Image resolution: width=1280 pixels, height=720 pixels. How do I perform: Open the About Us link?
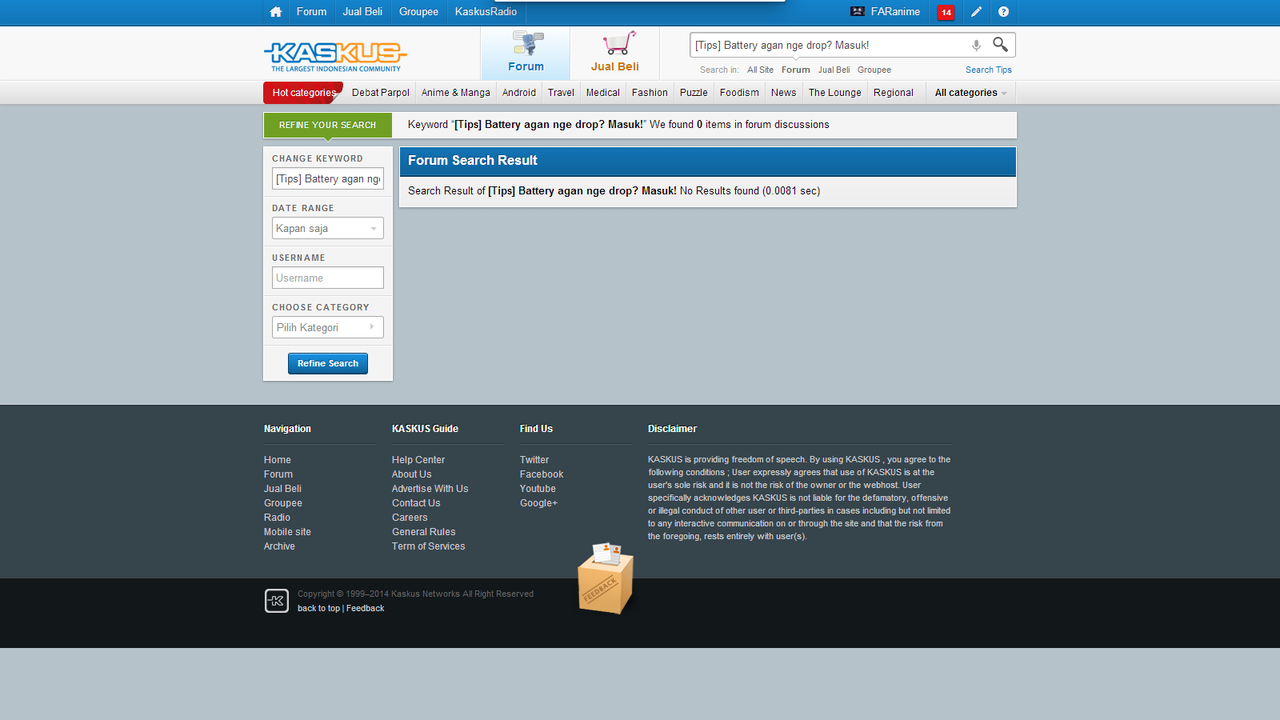412,475
